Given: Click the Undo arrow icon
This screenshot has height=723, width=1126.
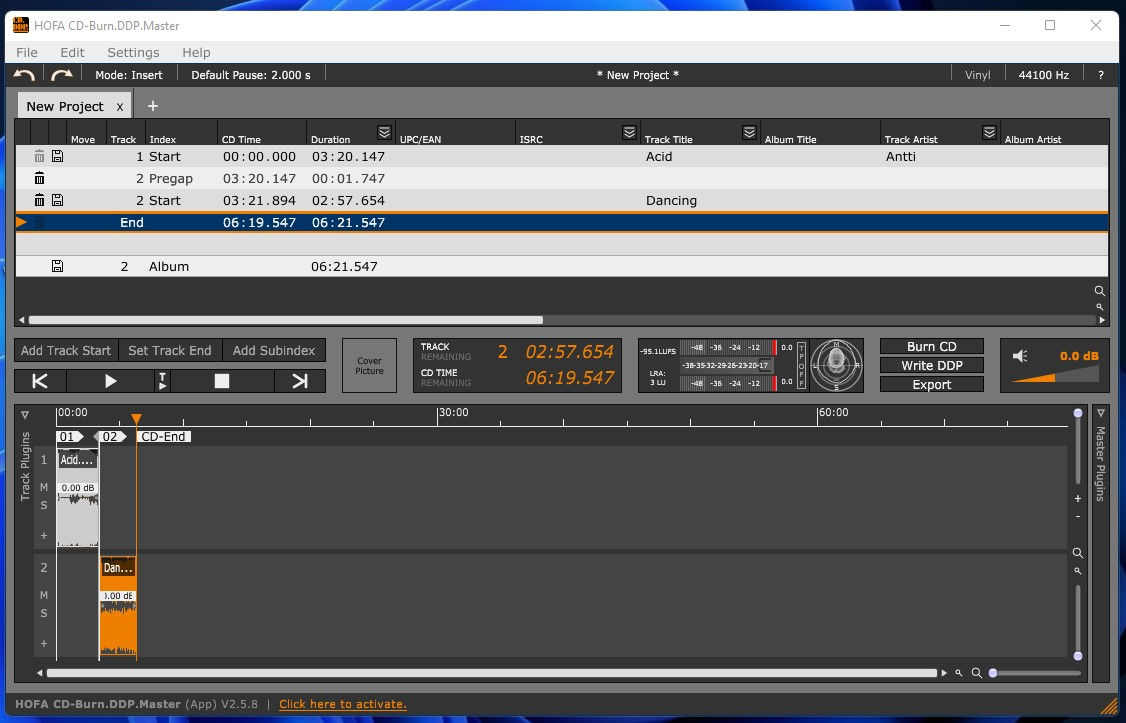Looking at the screenshot, I should click(x=24, y=75).
